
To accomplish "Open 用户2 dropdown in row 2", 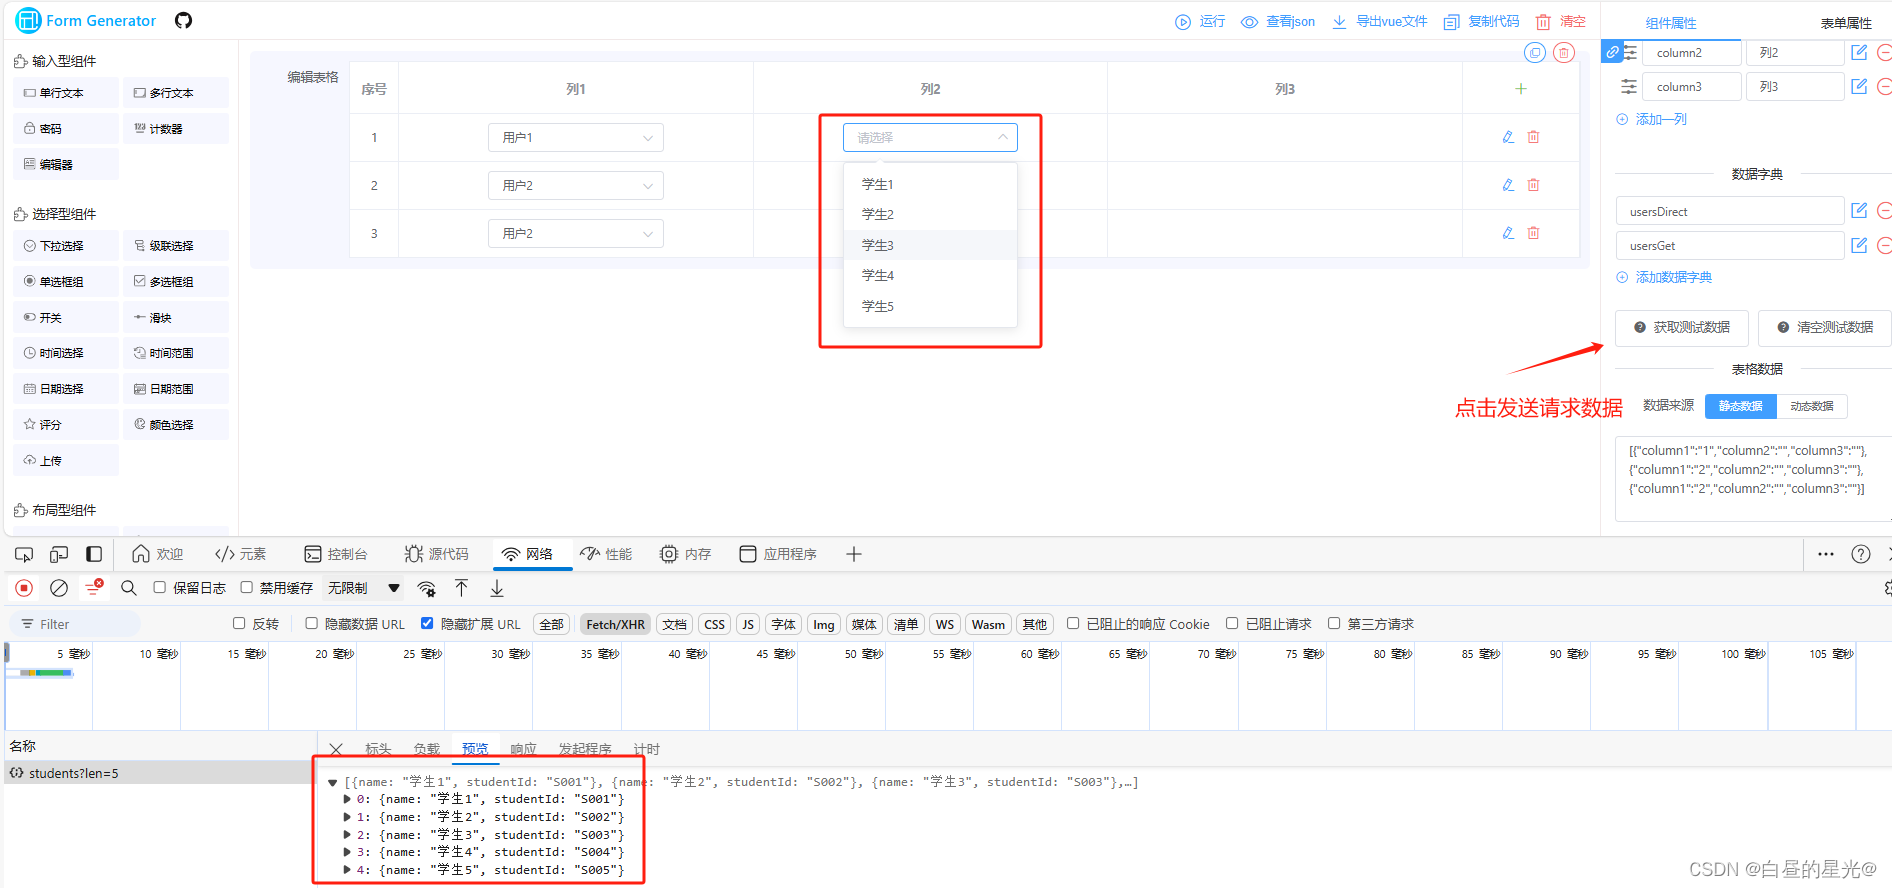I will pyautogui.click(x=576, y=185).
